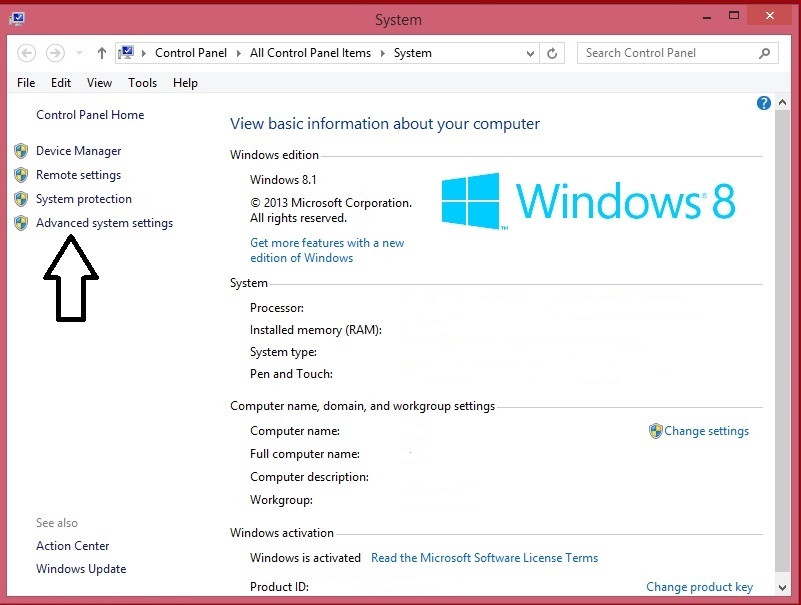Refresh the System page
Image resolution: width=801 pixels, height=605 pixels.
point(552,53)
